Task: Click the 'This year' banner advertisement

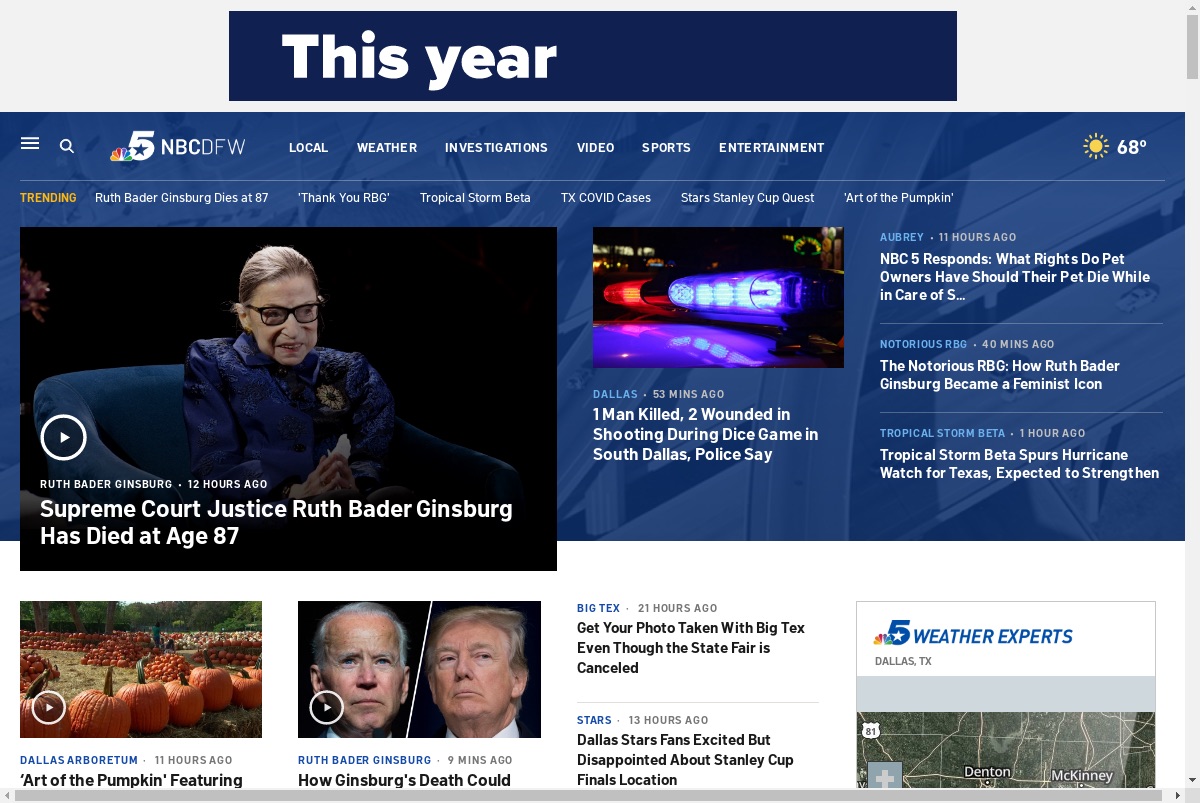Action: 593,56
